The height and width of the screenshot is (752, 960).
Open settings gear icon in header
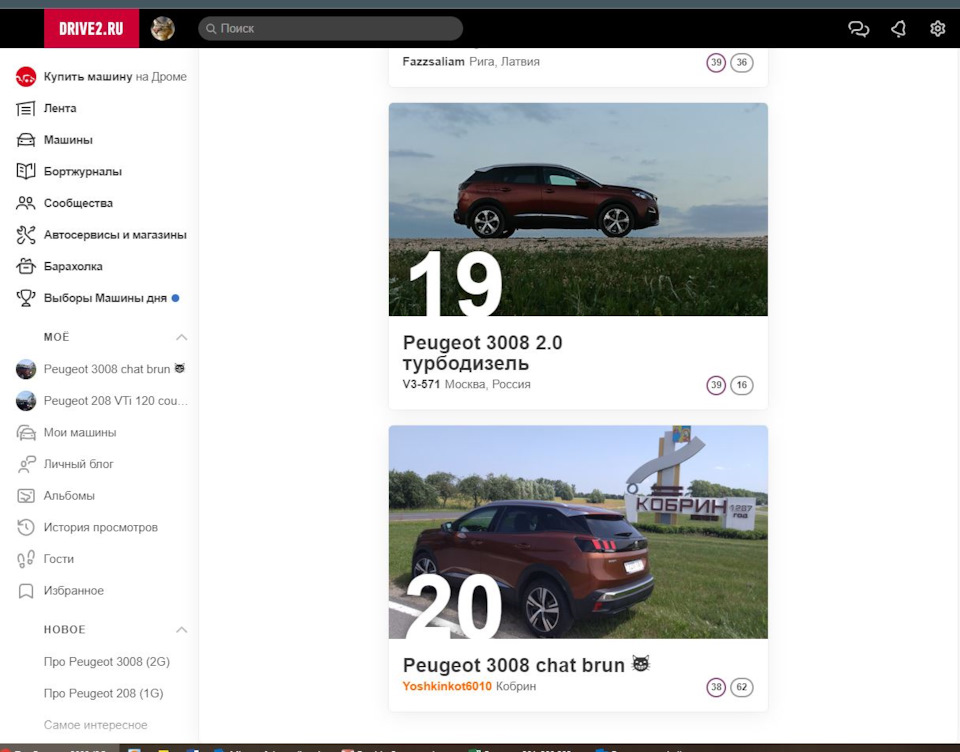[937, 28]
